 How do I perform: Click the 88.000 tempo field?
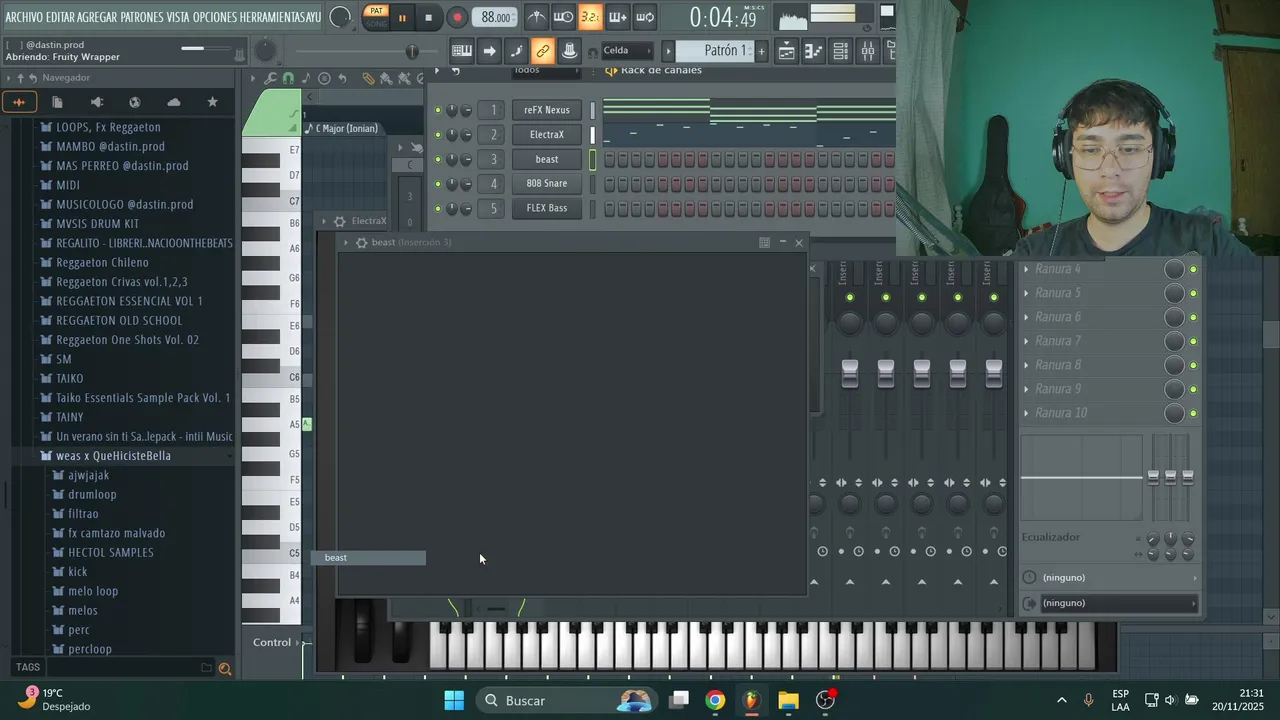point(495,17)
